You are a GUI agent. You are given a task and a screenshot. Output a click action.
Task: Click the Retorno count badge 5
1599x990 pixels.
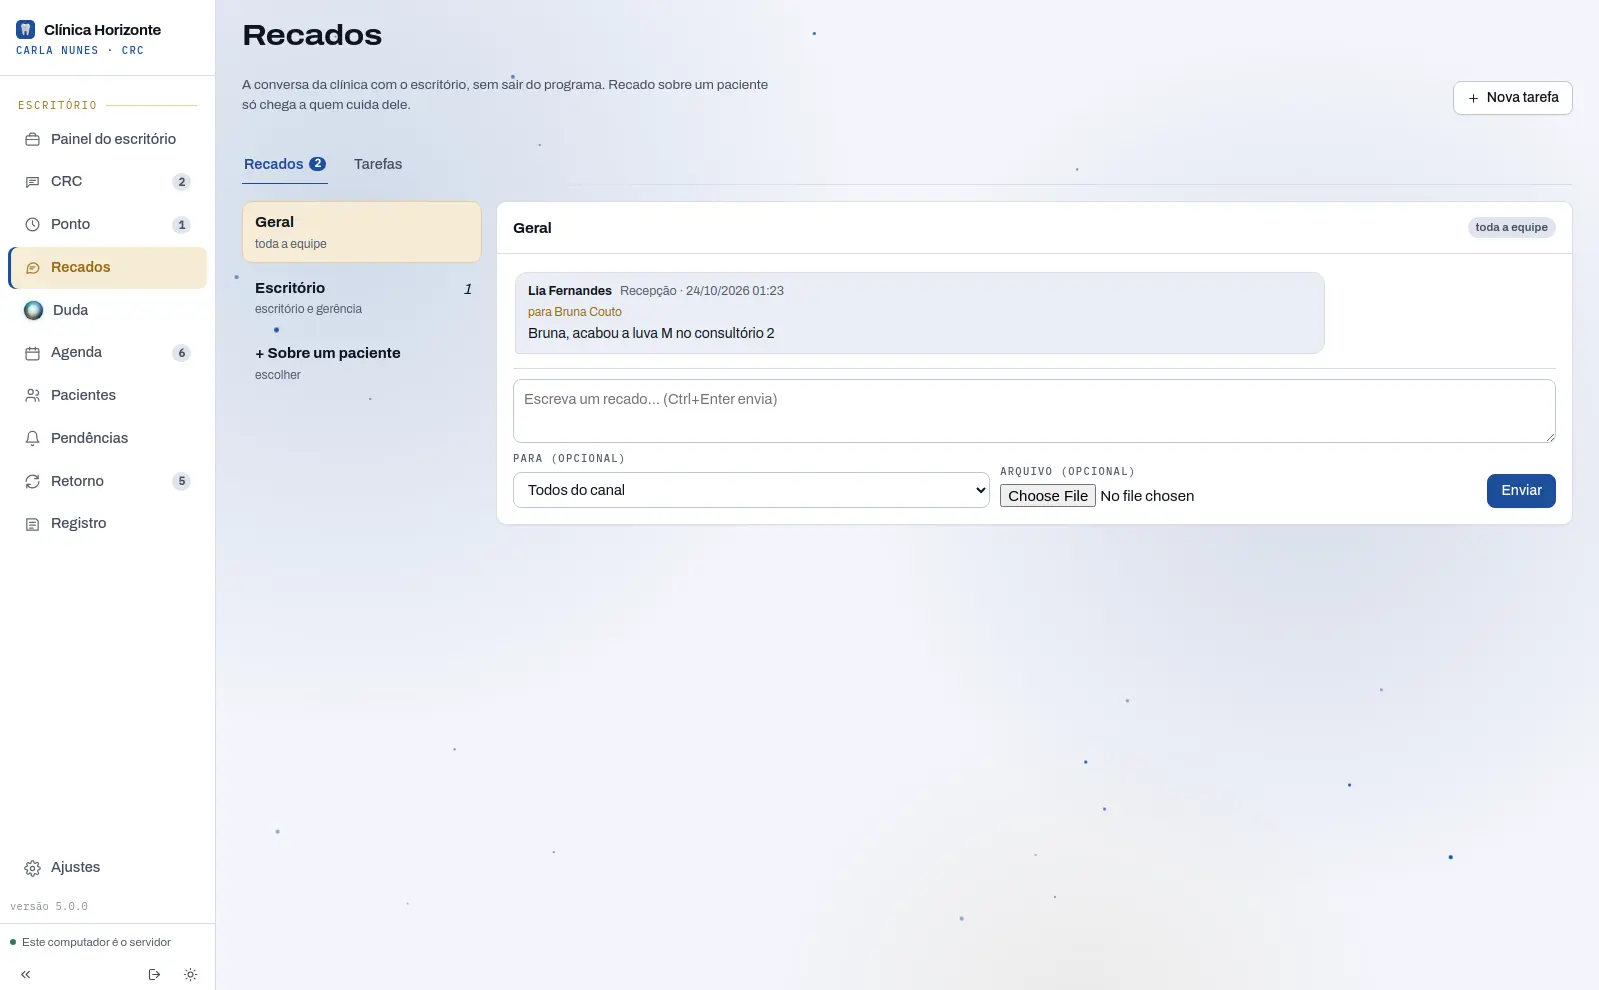181,481
